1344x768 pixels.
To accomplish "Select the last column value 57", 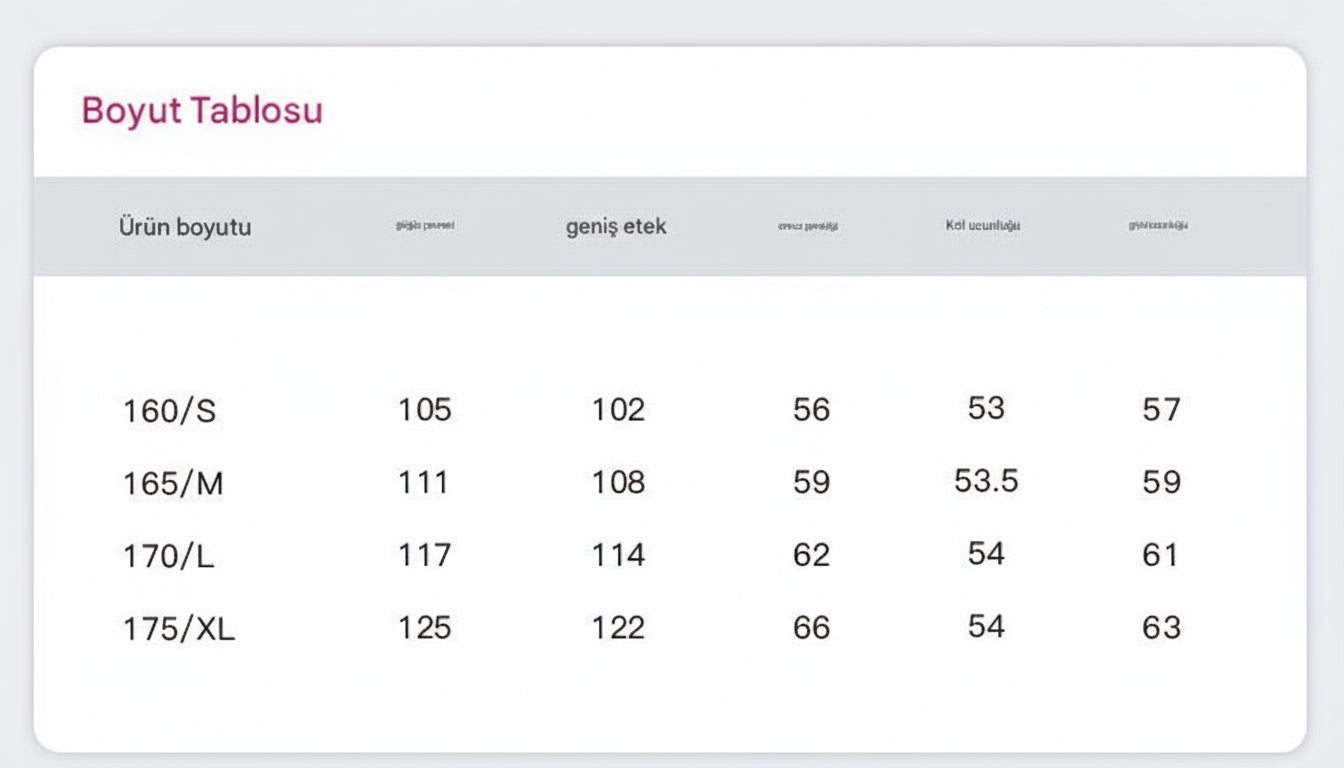I will point(1161,410).
